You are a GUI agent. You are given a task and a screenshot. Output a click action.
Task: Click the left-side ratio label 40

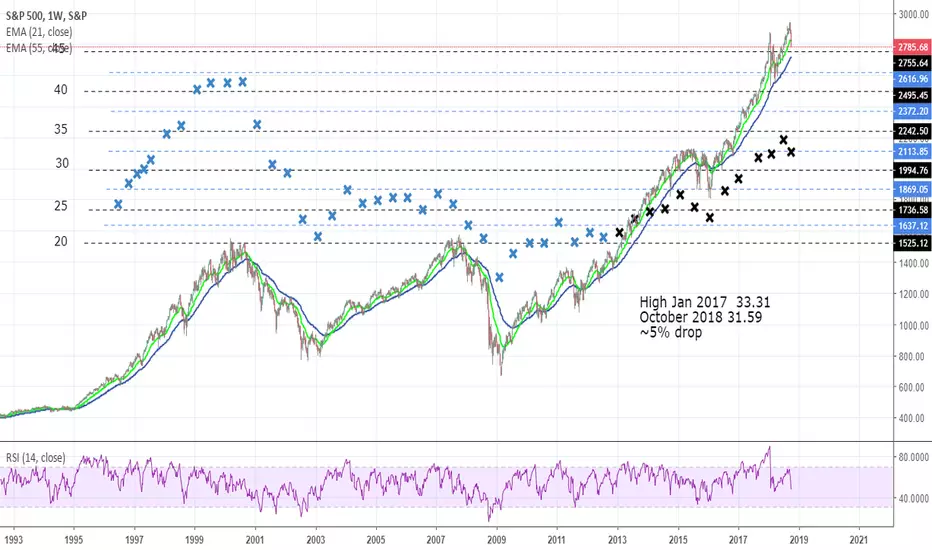click(61, 90)
